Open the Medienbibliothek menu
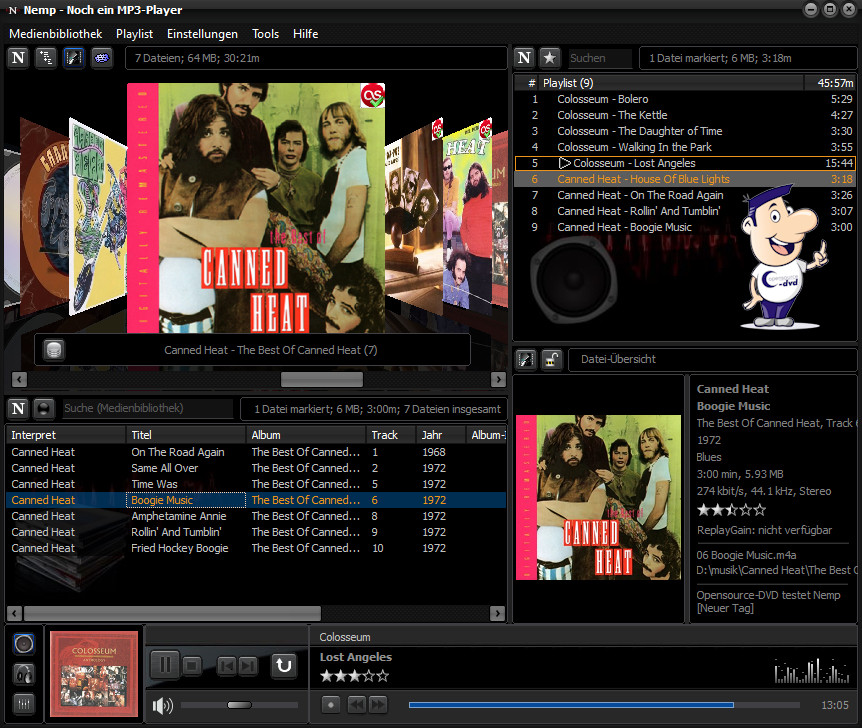 click(56, 33)
